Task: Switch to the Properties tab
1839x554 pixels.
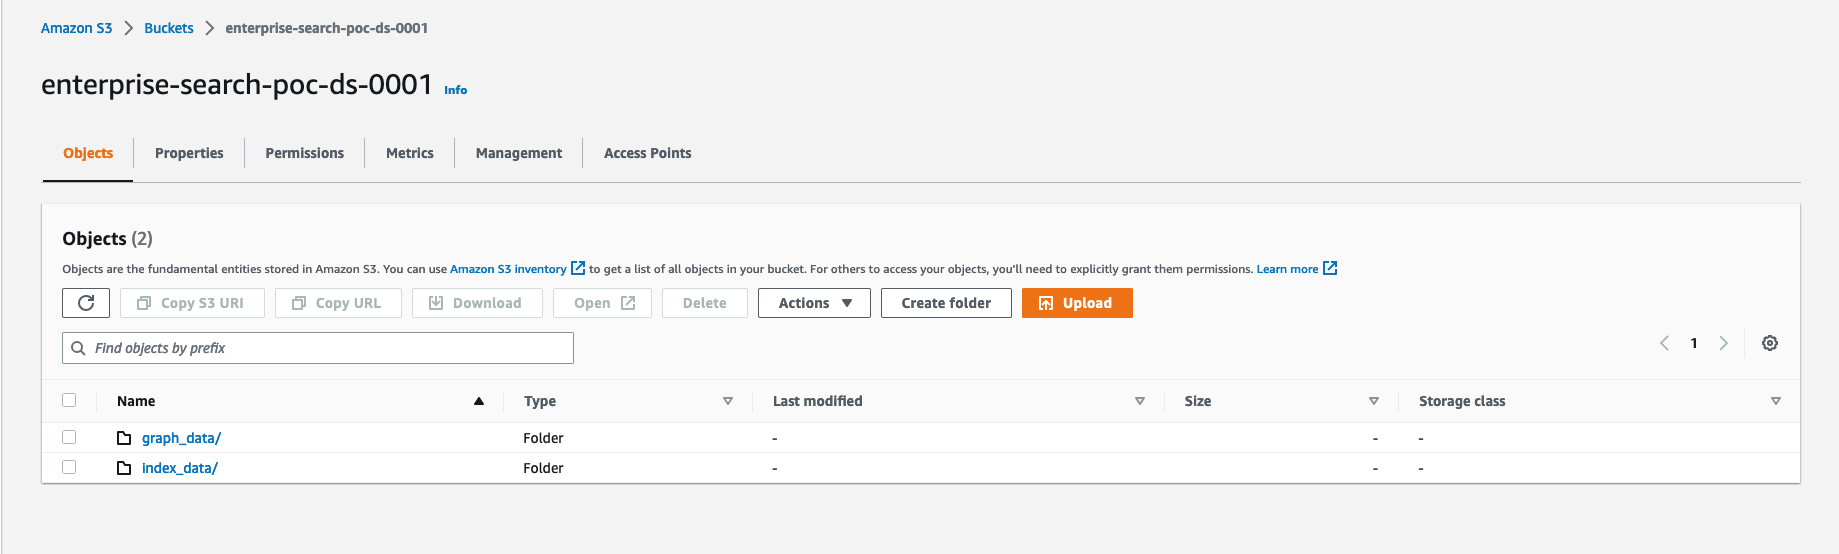Action: pyautogui.click(x=189, y=153)
